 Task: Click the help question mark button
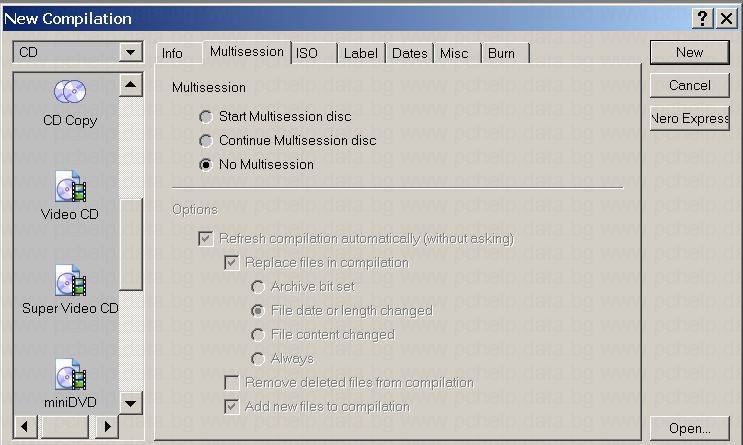click(702, 19)
